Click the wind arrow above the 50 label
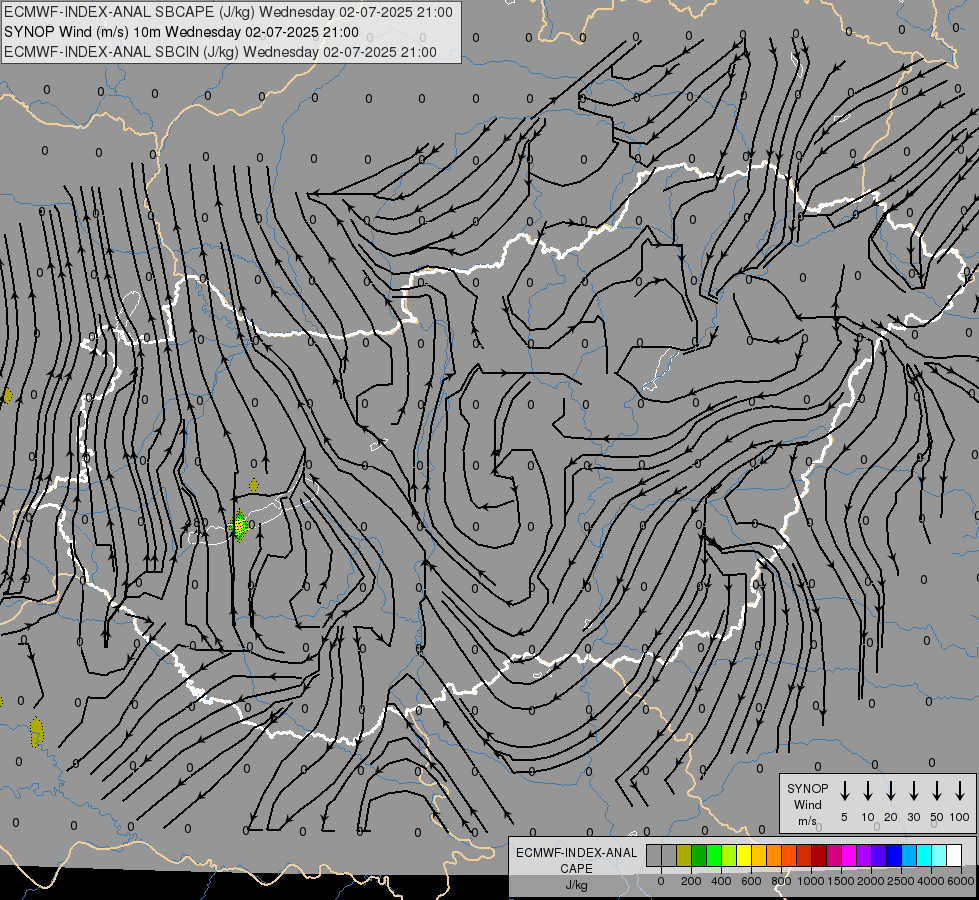This screenshot has height=900, width=979. (x=937, y=790)
